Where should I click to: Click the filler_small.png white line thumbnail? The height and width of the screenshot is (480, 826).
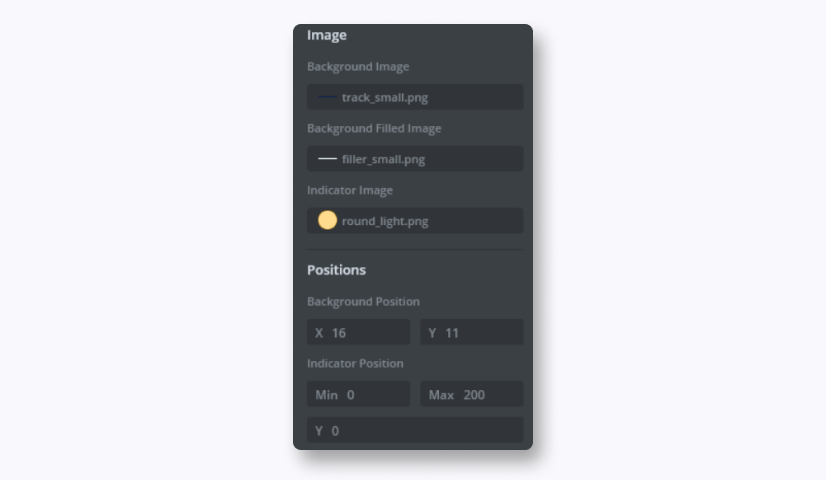pyautogui.click(x=327, y=159)
